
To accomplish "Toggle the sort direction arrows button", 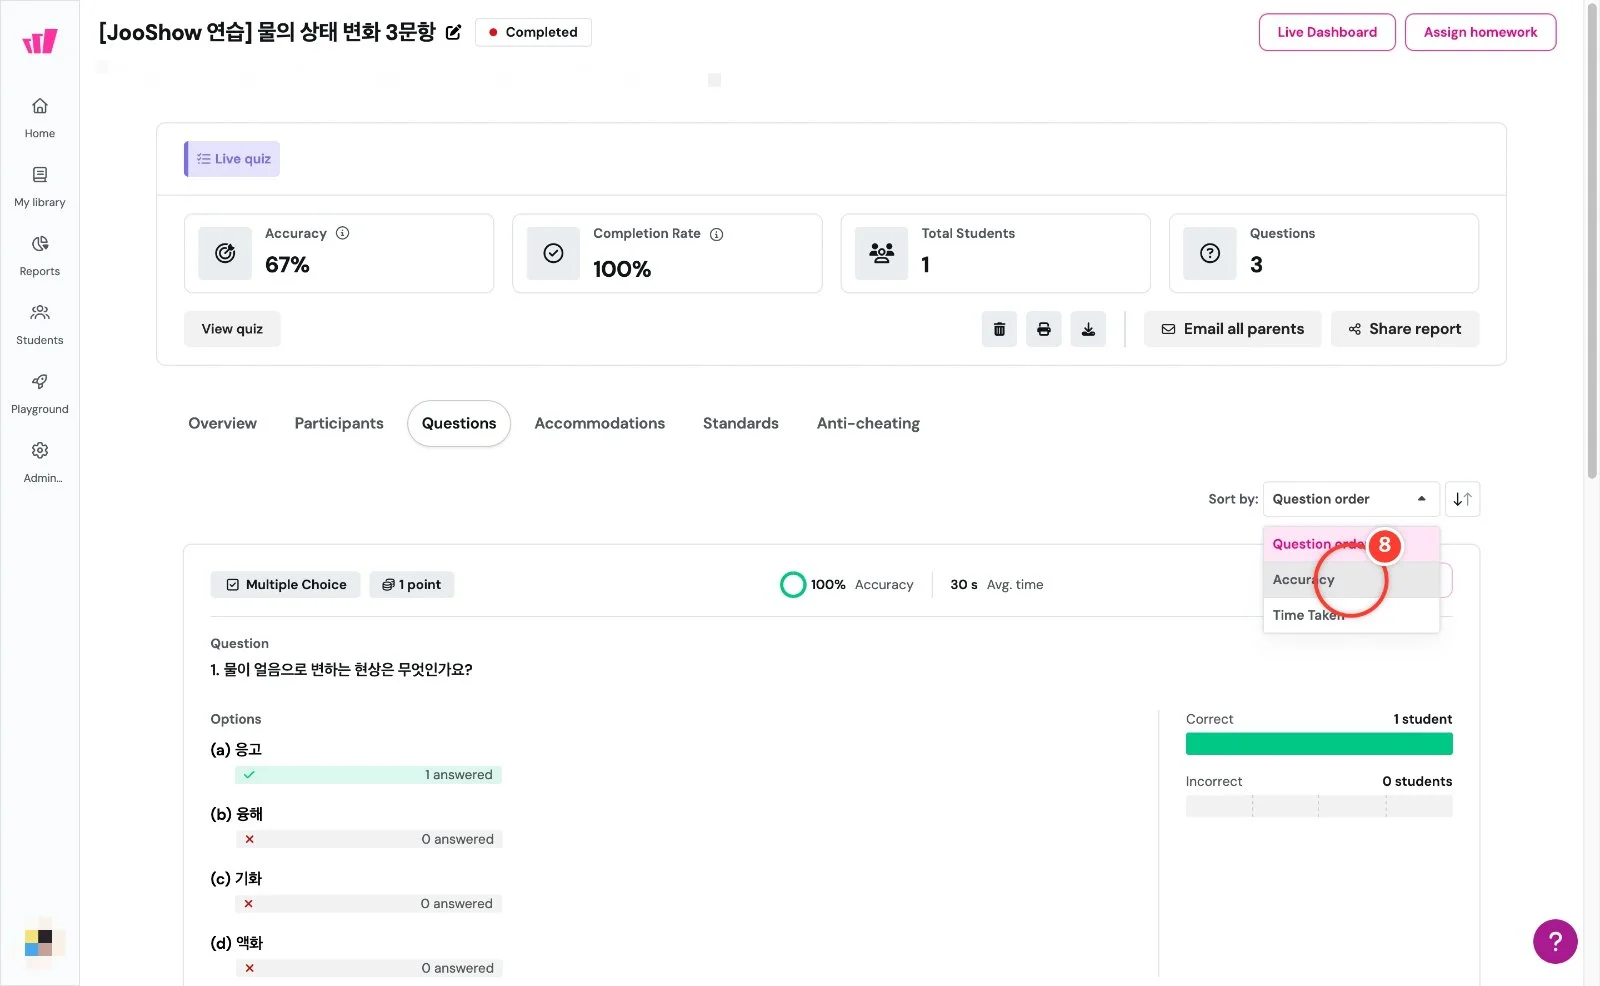I will tap(1462, 499).
